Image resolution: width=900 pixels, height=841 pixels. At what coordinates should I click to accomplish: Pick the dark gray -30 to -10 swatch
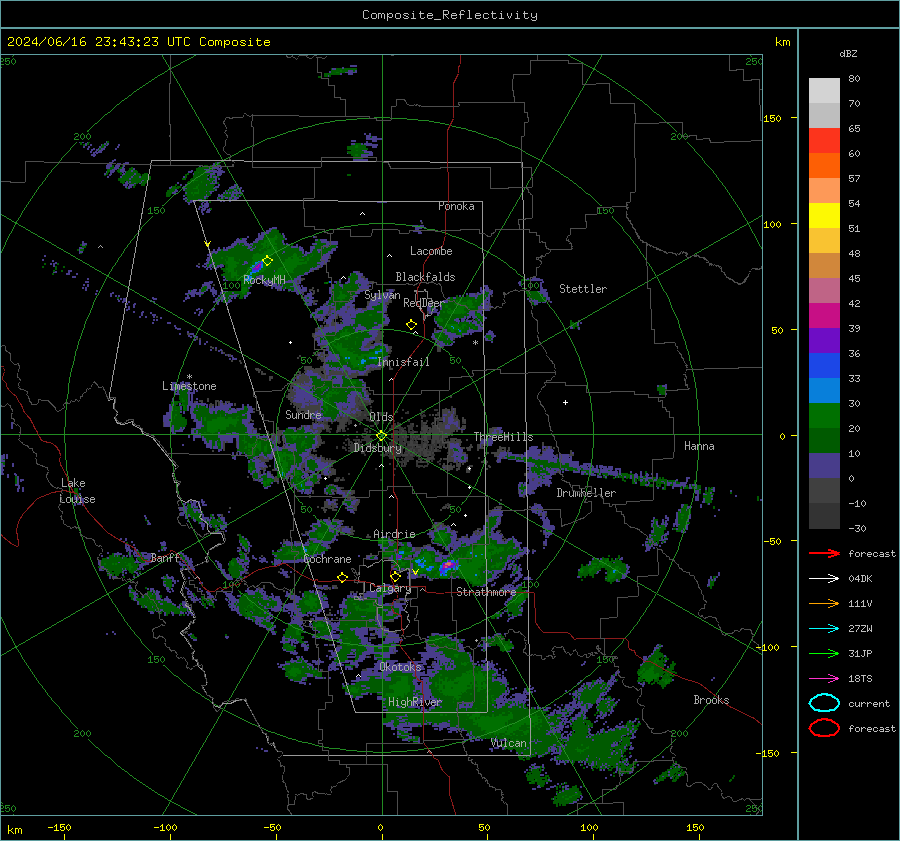click(824, 516)
